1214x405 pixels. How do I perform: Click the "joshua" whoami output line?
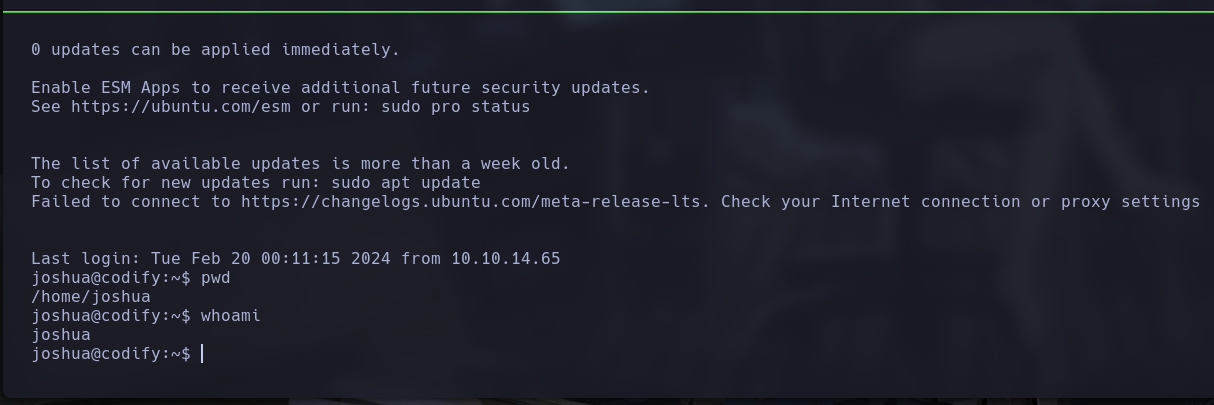(61, 335)
